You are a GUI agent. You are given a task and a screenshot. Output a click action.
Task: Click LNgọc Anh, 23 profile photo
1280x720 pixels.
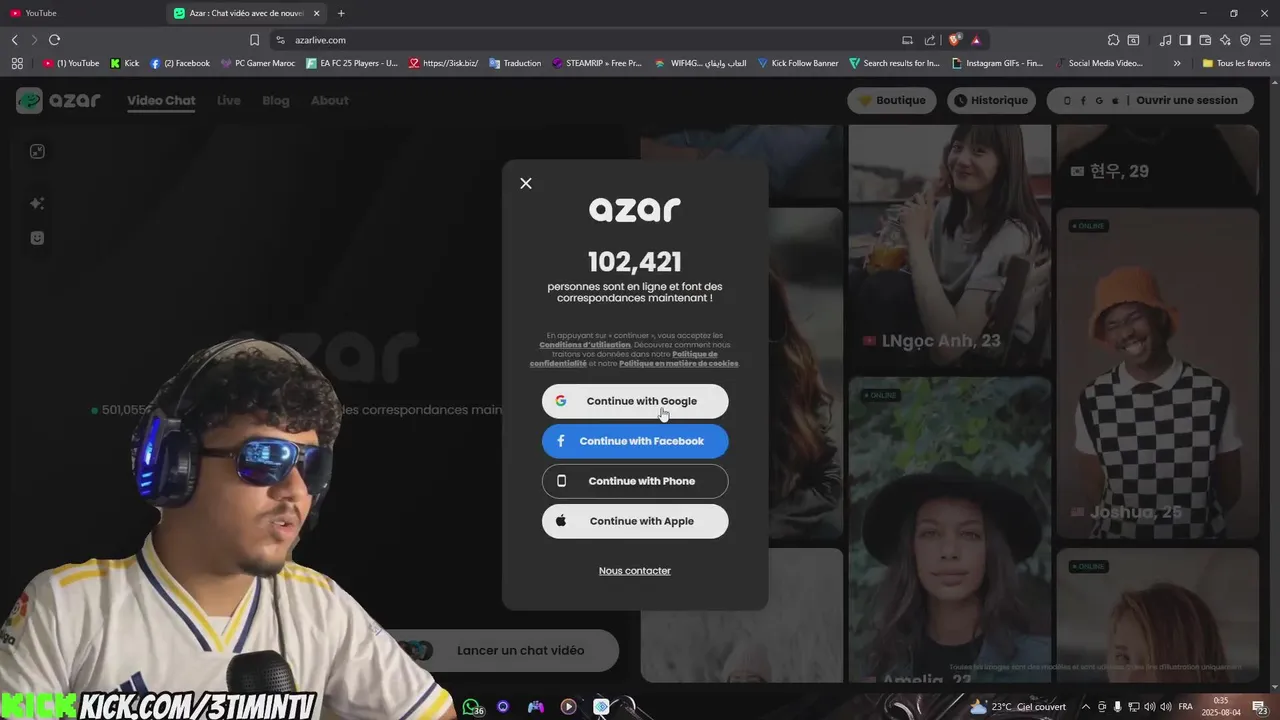950,245
